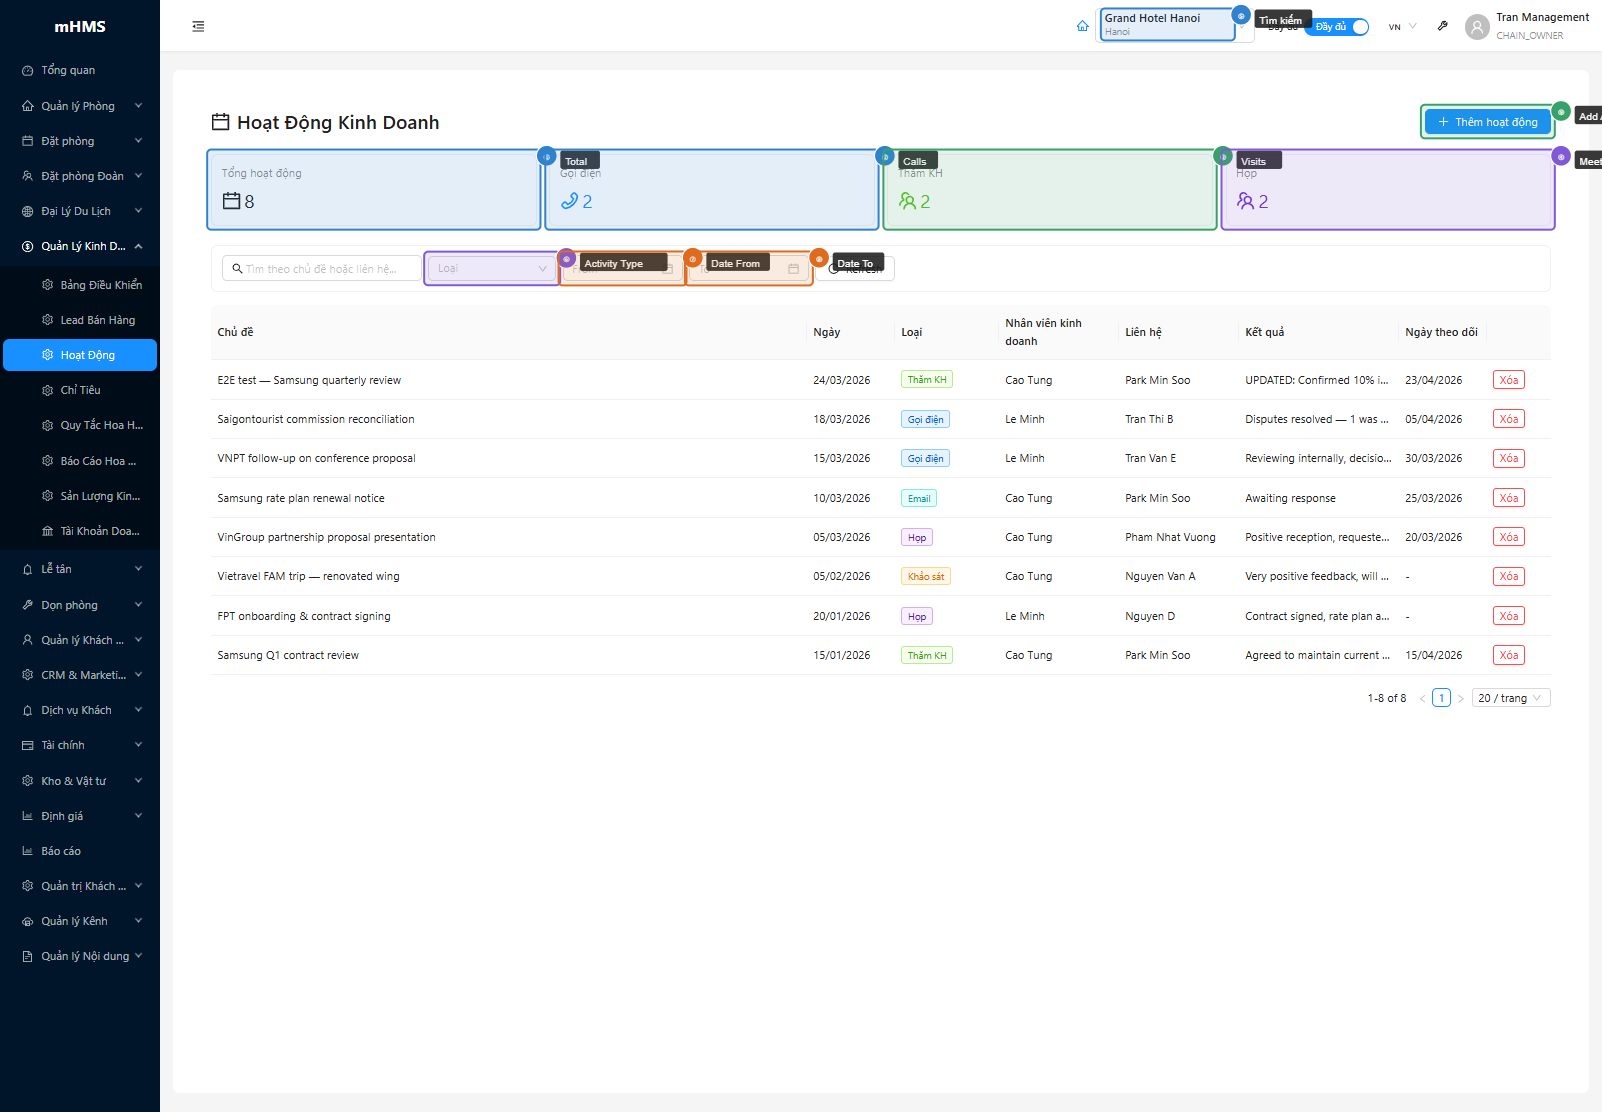Click page 1 in pagination
The width and height of the screenshot is (1602, 1112).
(x=1440, y=698)
